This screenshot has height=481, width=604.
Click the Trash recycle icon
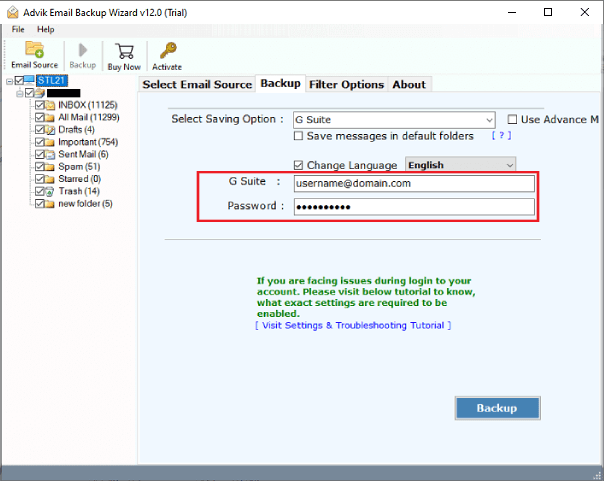[x=50, y=191]
